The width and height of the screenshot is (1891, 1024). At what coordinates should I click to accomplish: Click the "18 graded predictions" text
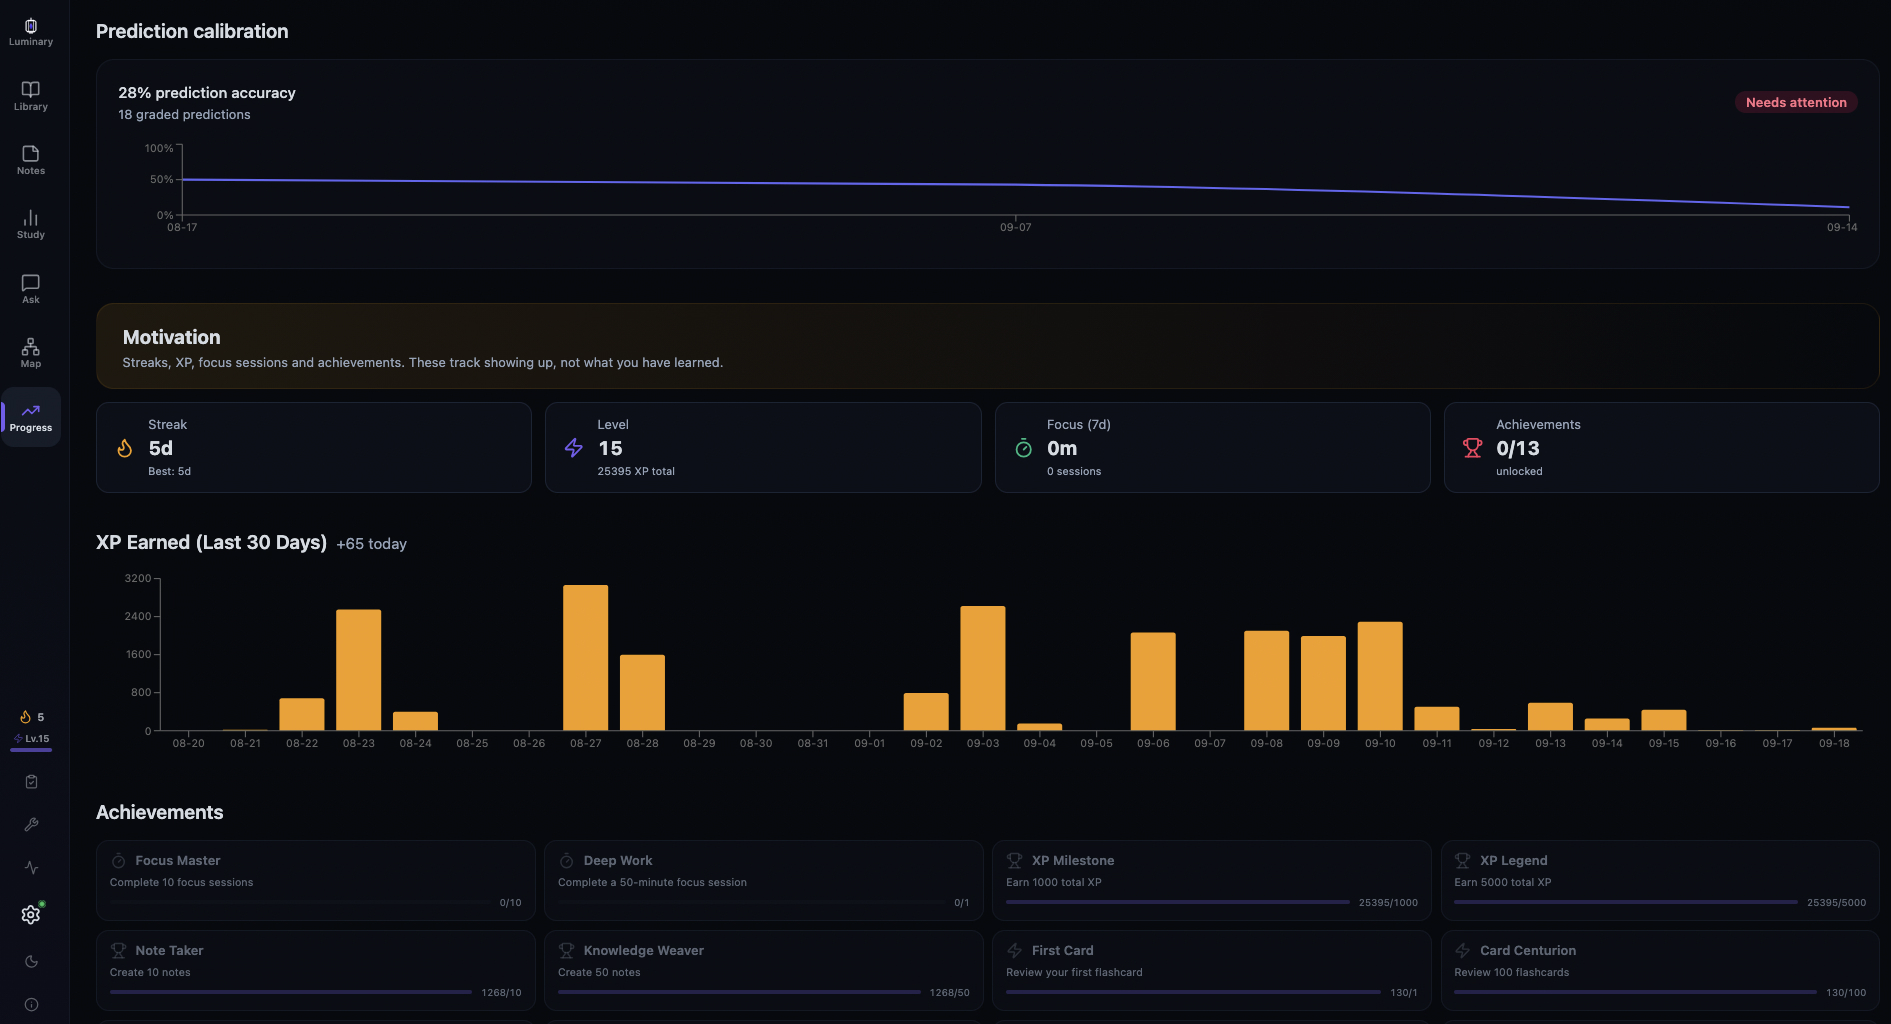184,115
